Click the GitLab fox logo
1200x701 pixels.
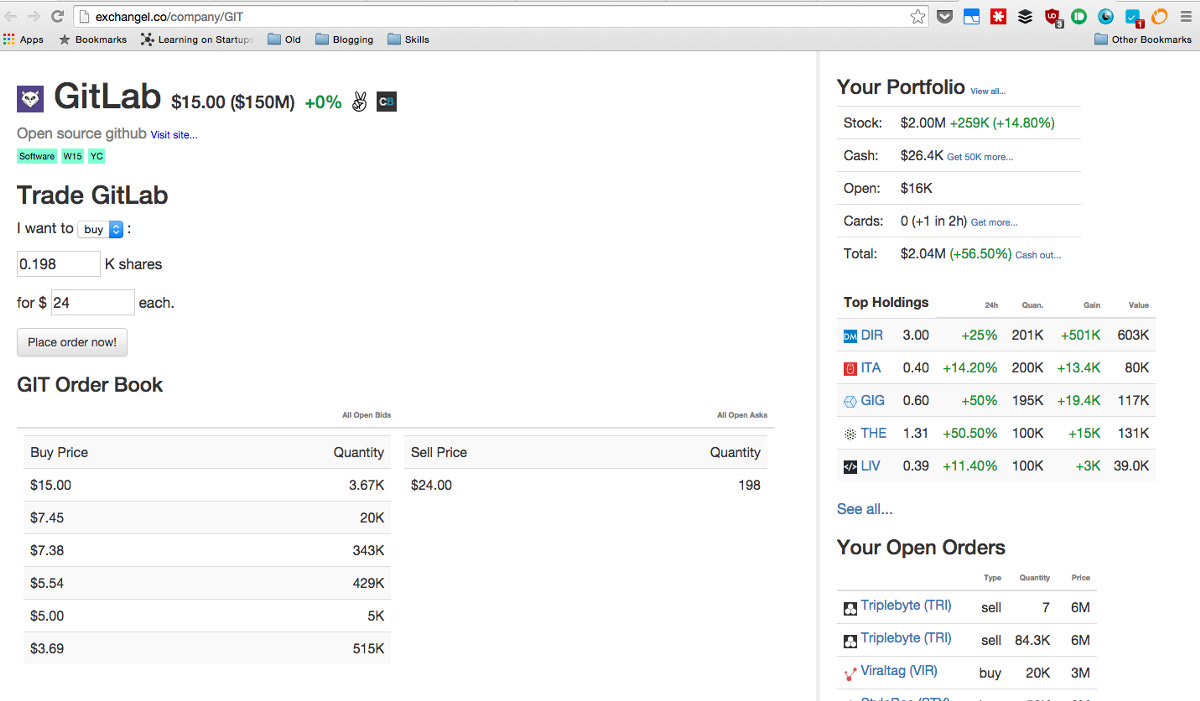click(30, 99)
